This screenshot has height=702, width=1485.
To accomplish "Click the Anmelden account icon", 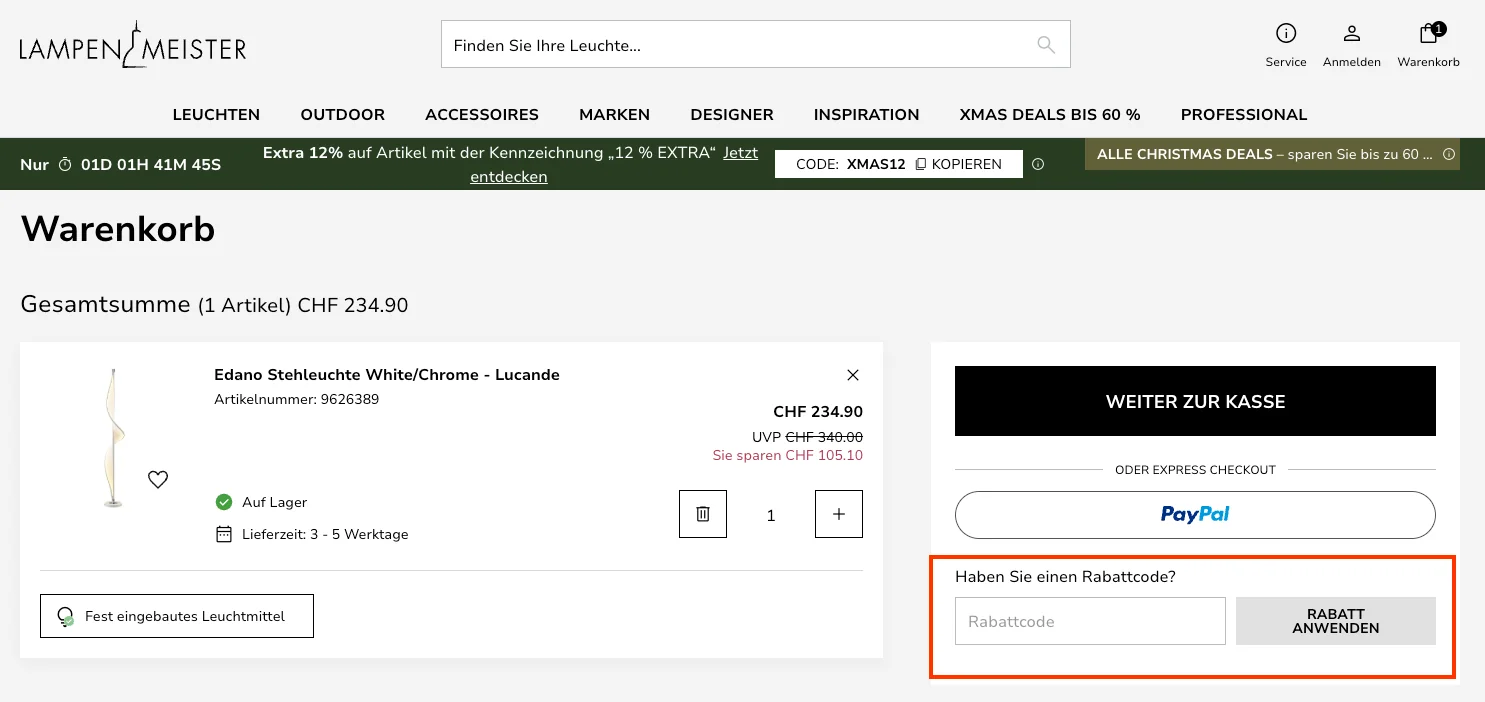I will 1351,34.
